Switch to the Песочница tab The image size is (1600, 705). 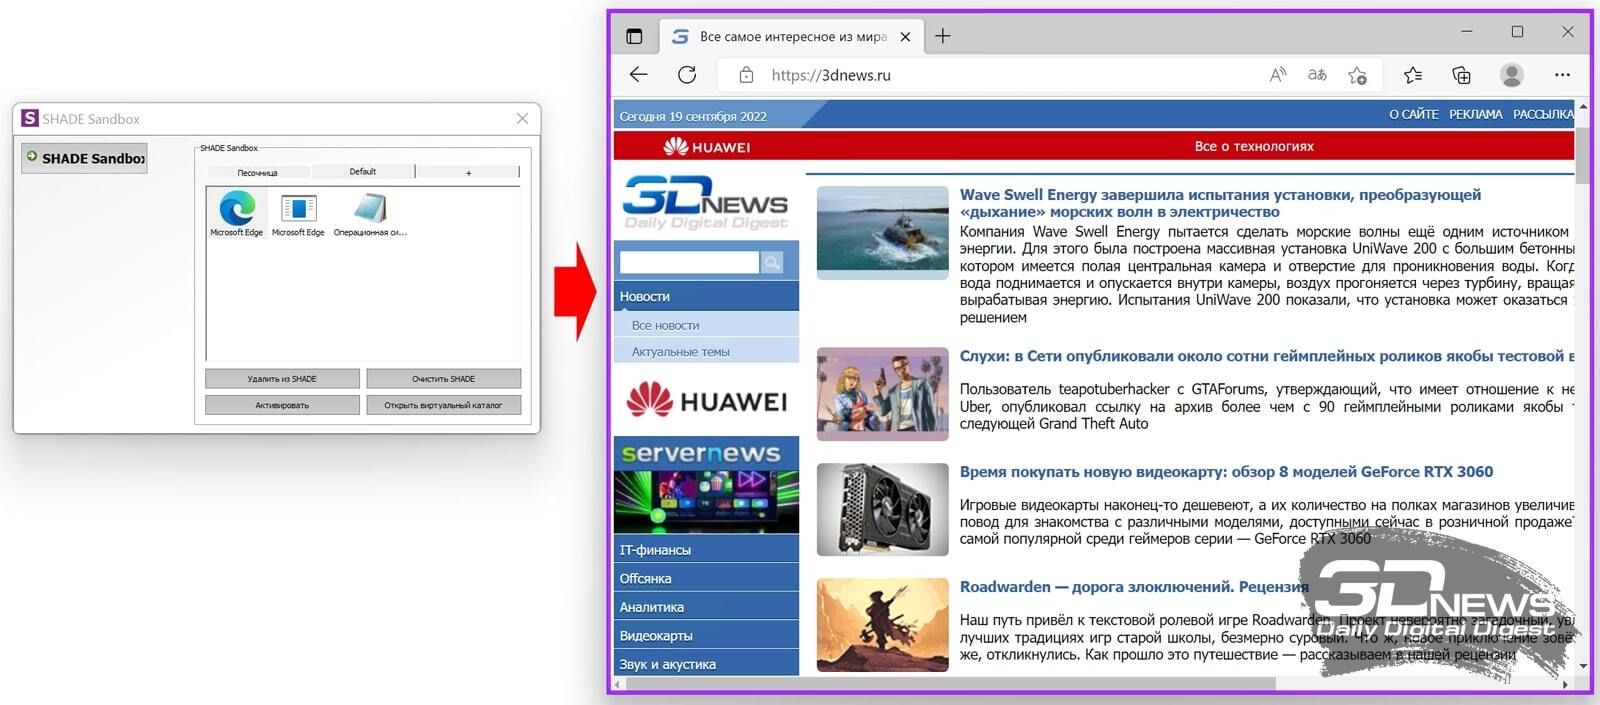point(258,172)
